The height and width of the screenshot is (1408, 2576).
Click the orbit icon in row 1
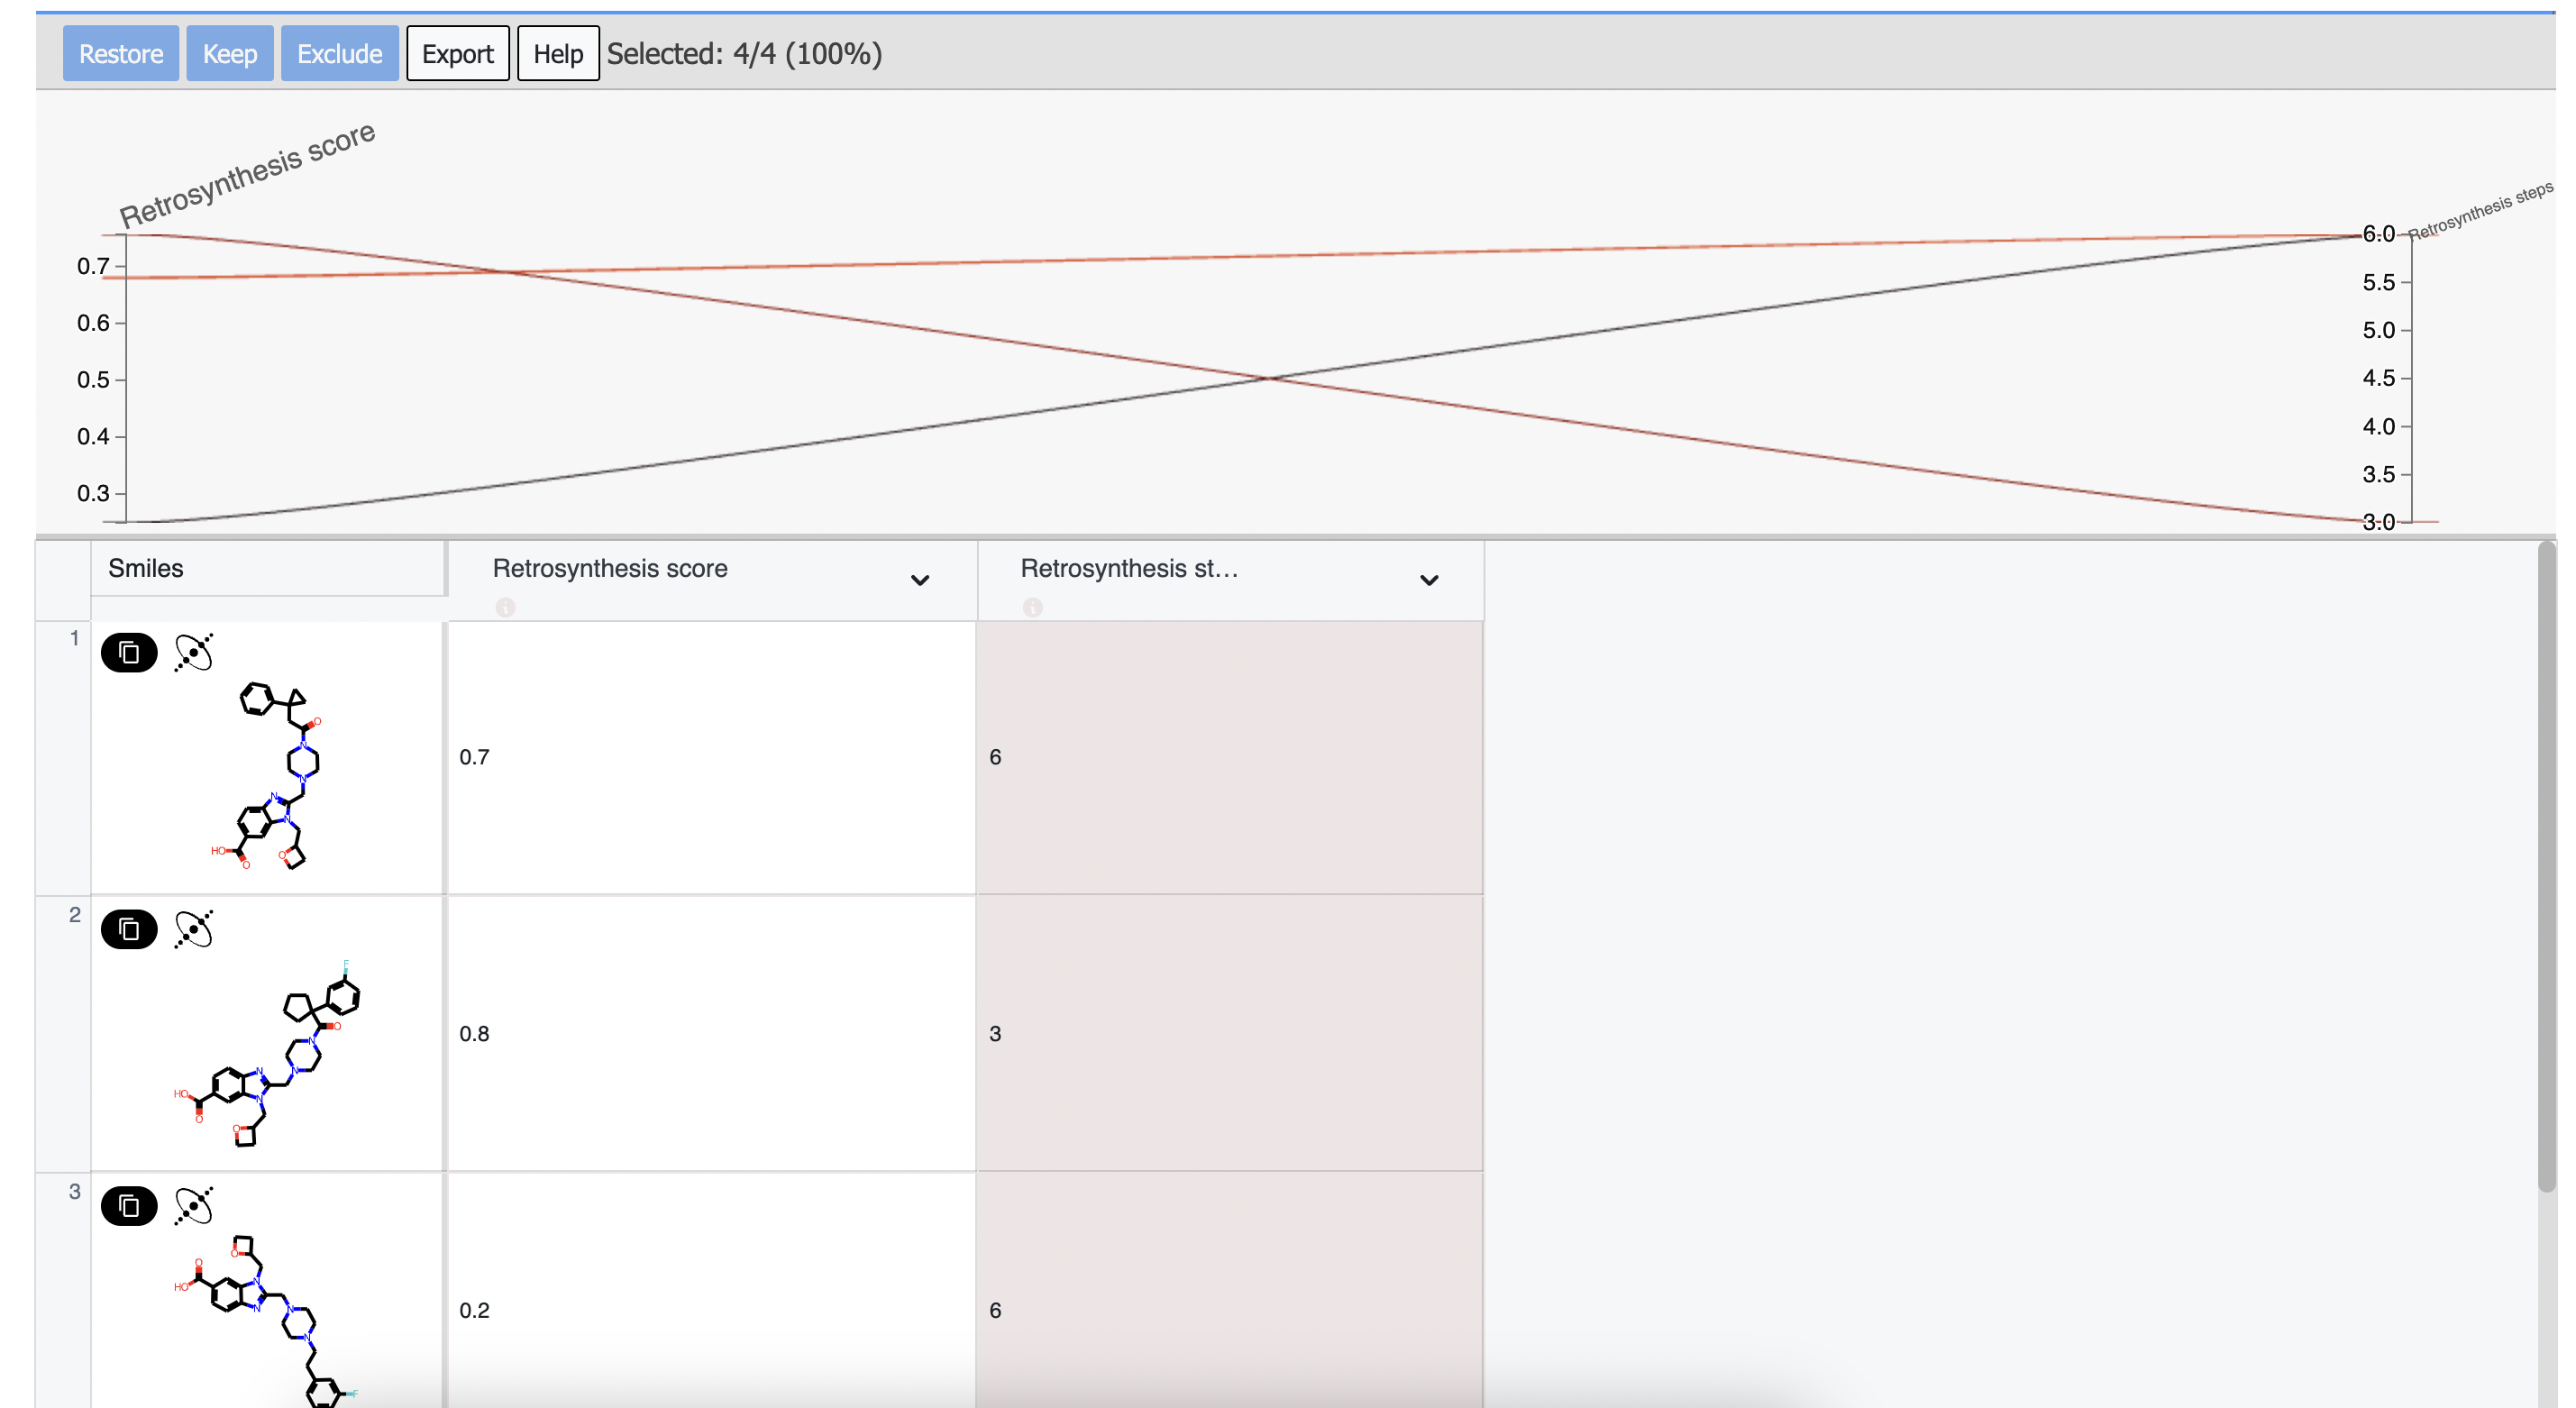(194, 653)
